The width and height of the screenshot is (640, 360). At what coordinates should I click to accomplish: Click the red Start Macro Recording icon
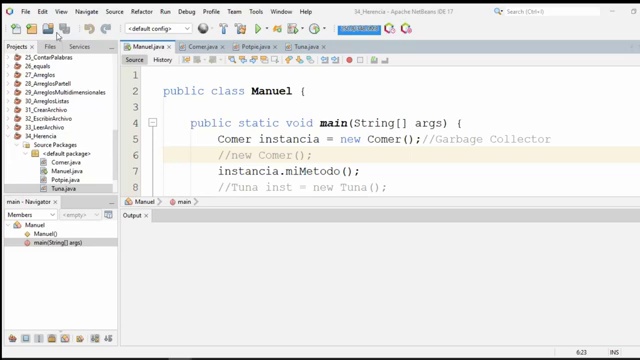pos(349,60)
